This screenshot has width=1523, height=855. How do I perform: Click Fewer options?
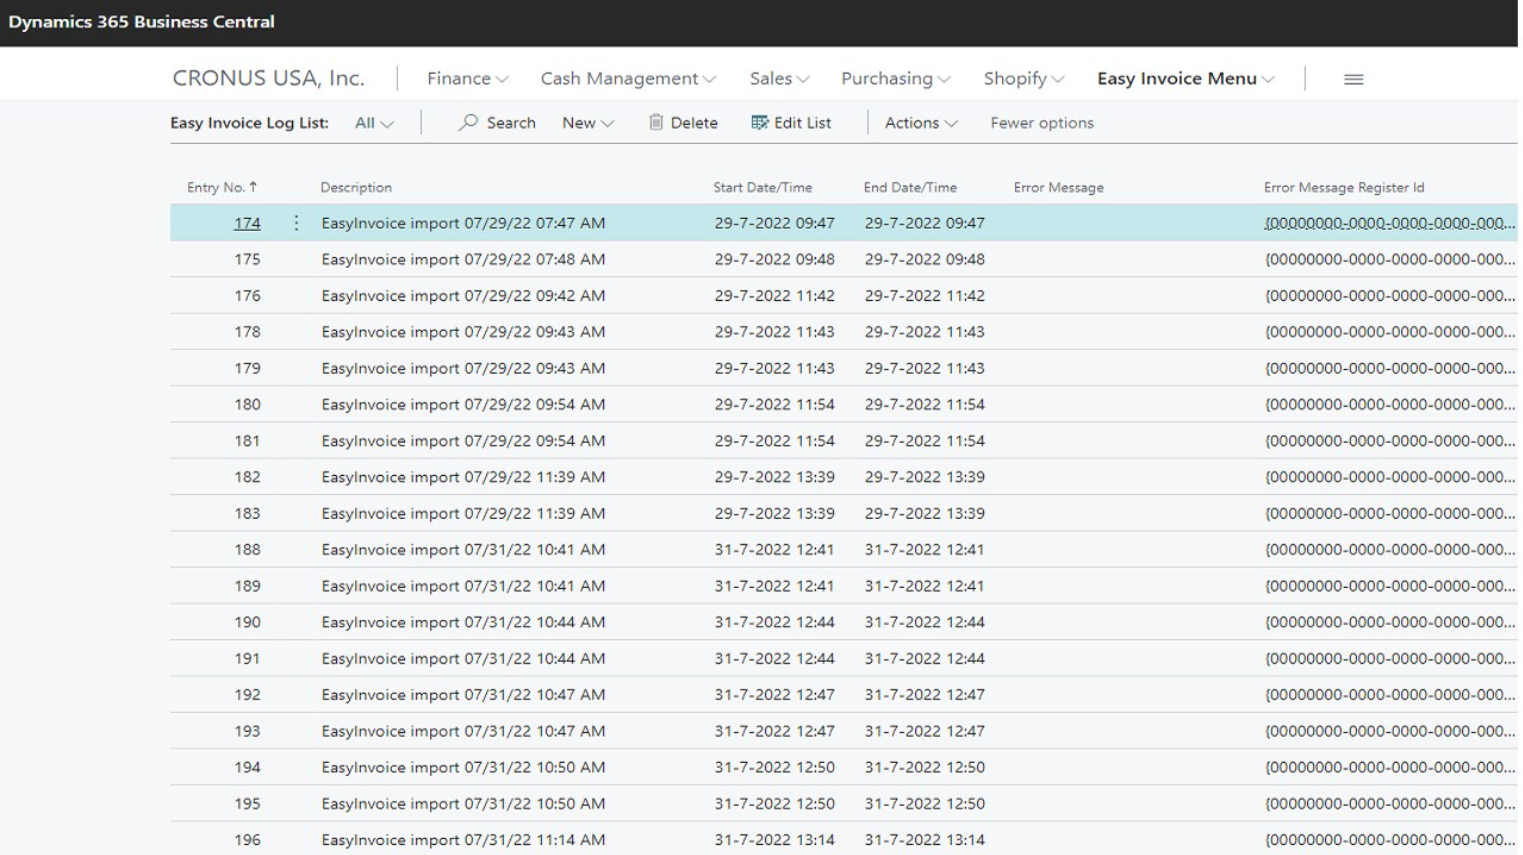click(1041, 123)
